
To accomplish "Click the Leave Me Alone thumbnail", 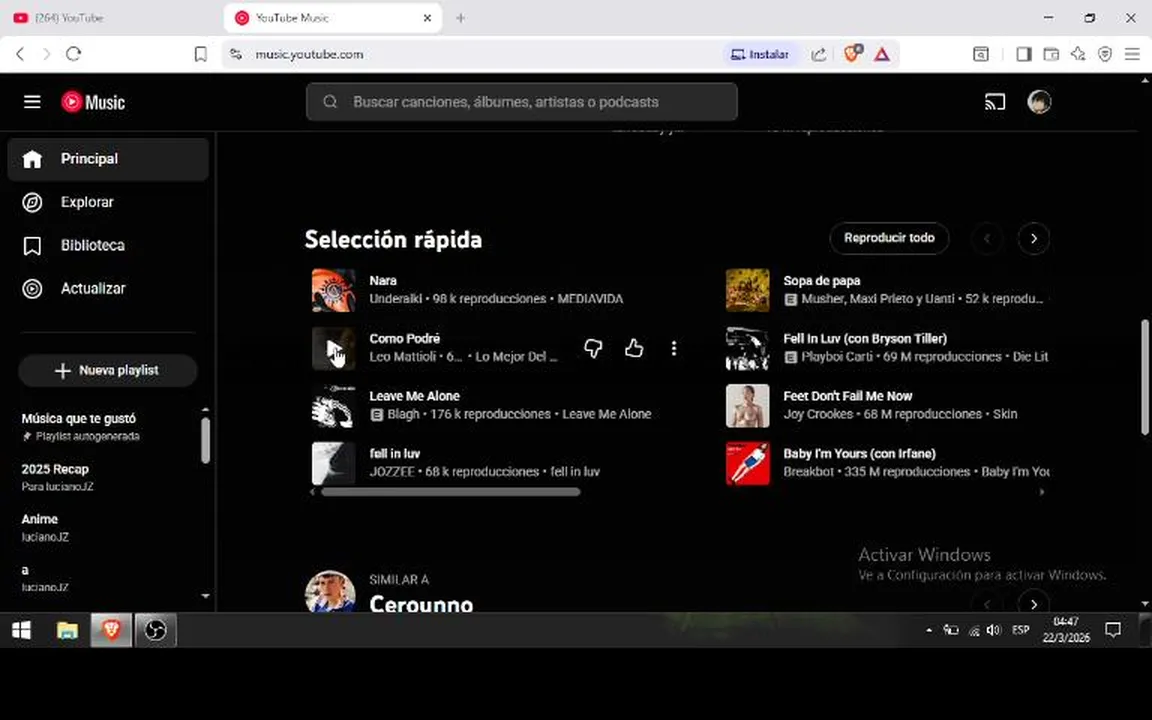I will [334, 406].
